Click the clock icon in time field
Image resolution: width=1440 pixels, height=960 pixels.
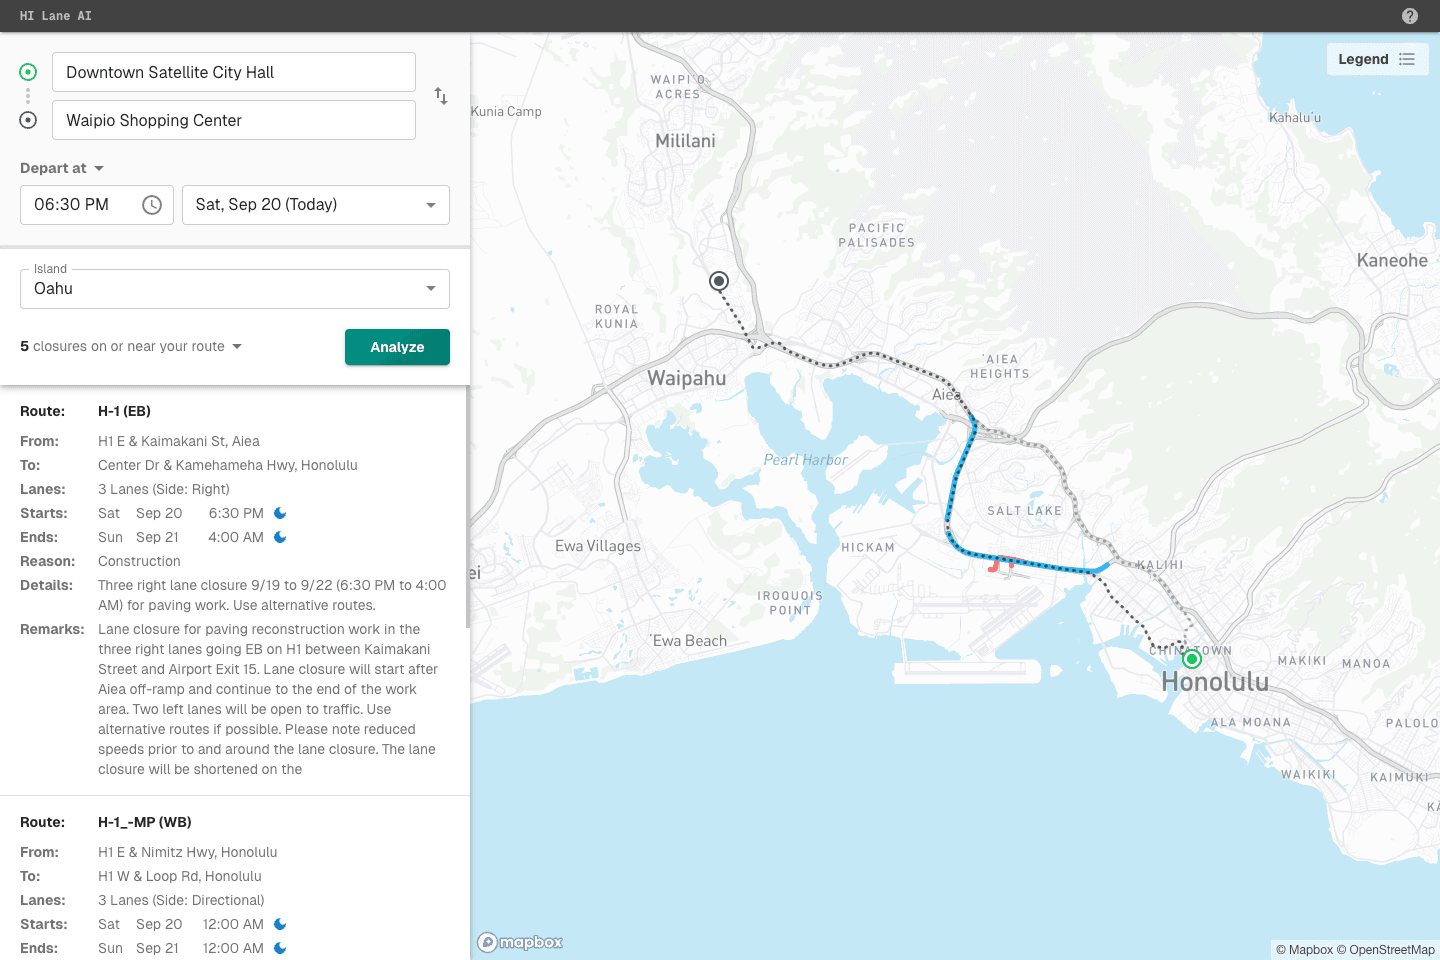(152, 205)
